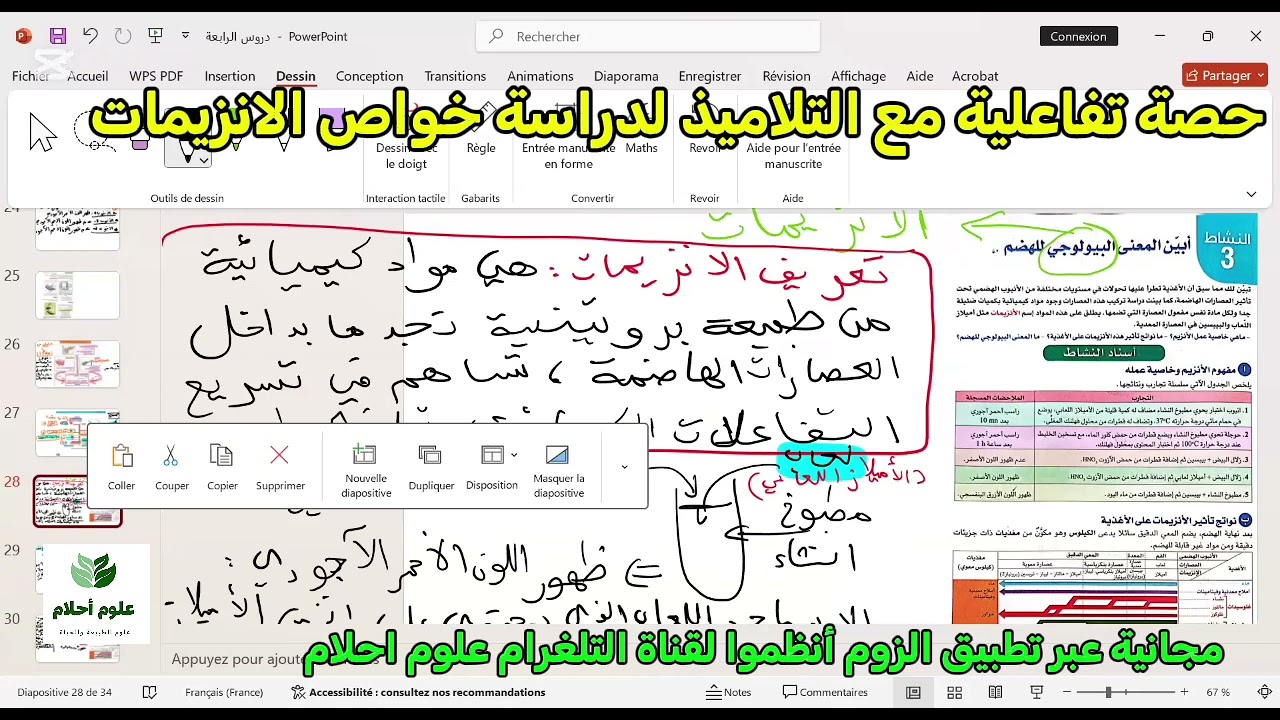Open the Animations tab

540,76
